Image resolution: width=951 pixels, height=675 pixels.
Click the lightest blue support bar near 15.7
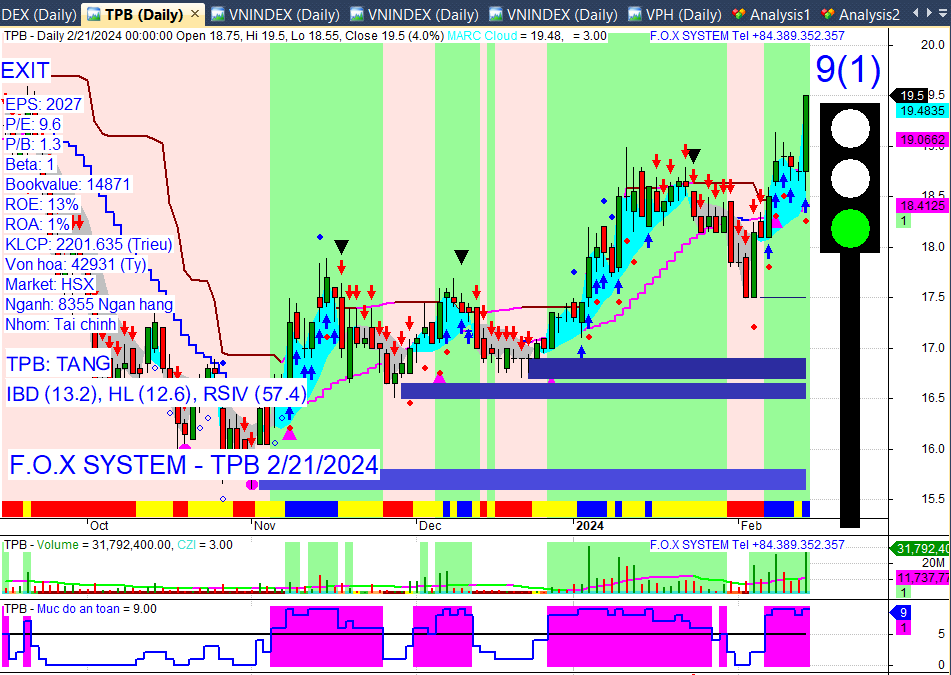pos(532,479)
